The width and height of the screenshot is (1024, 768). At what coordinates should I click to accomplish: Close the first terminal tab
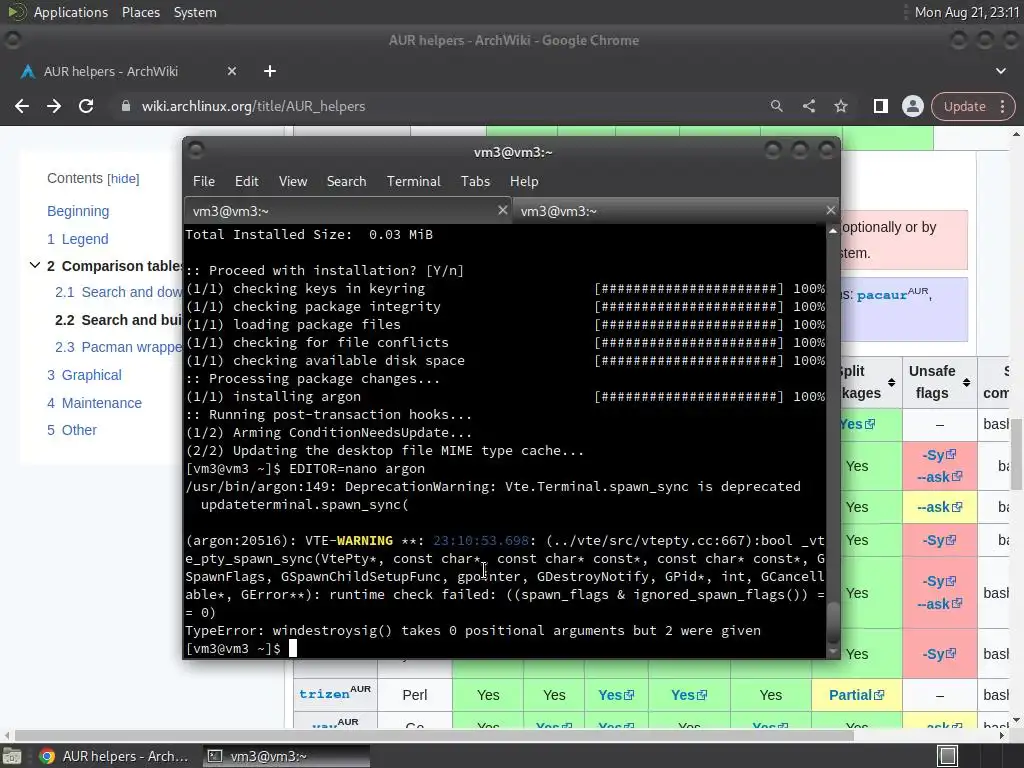[x=502, y=210]
